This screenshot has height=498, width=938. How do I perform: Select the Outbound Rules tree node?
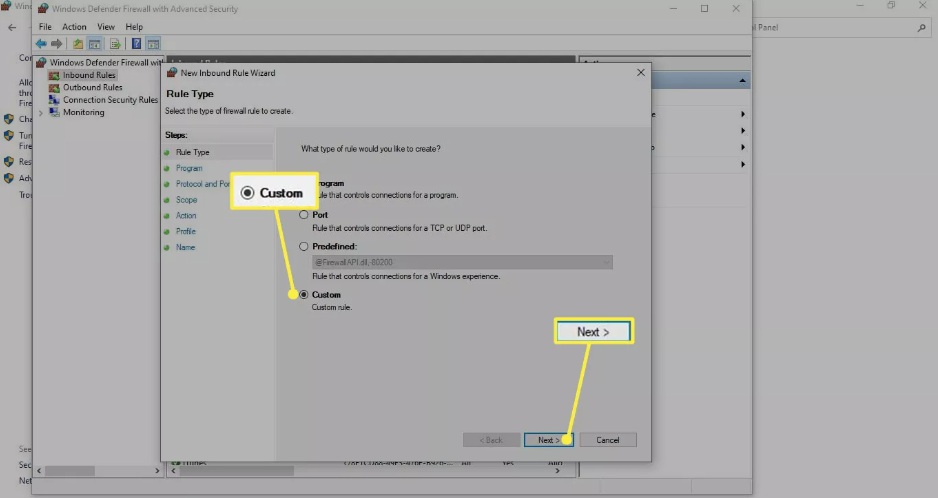click(93, 87)
